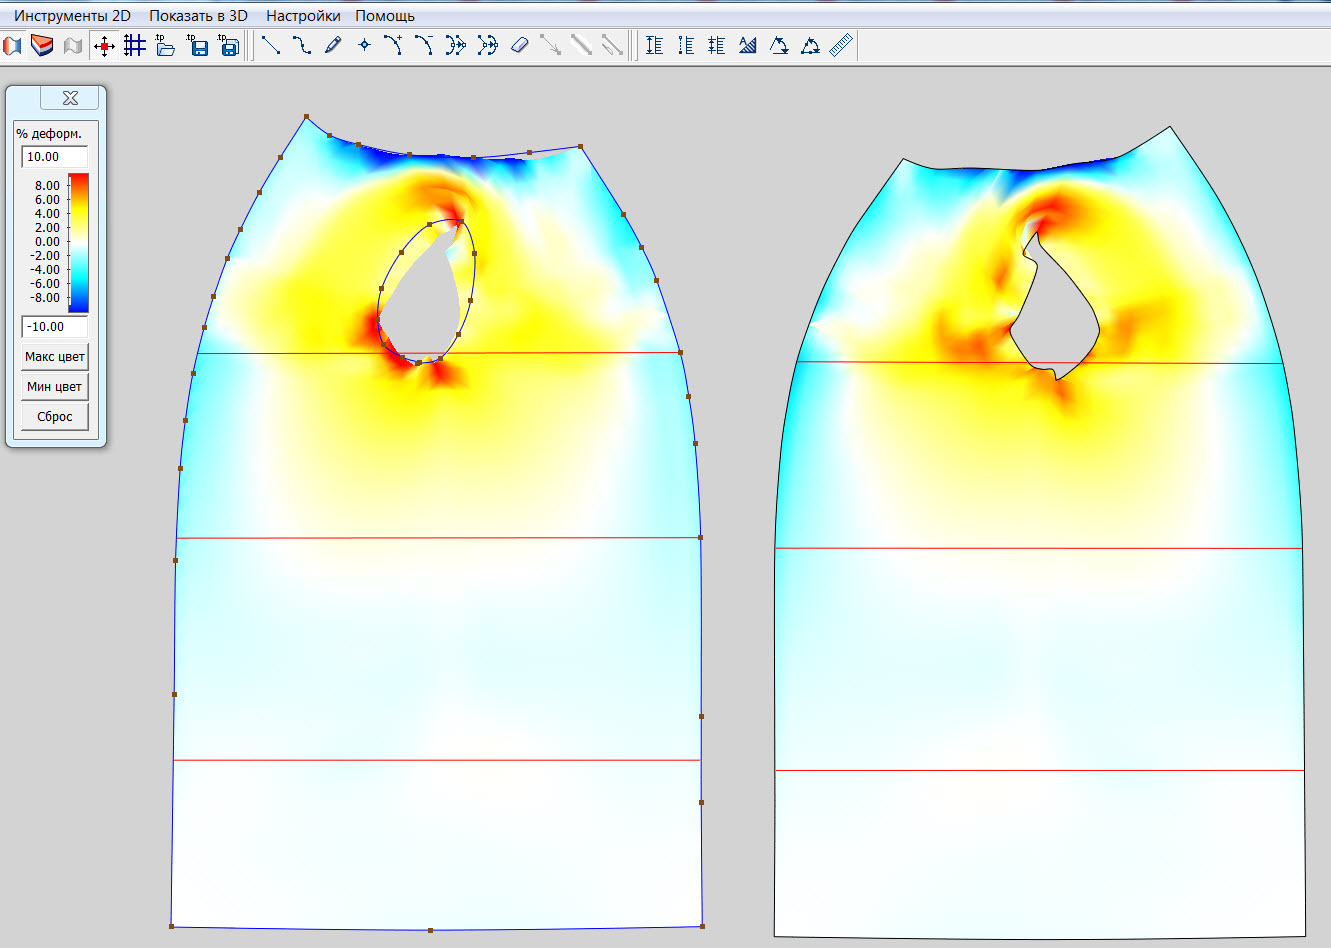The image size is (1331, 948).
Task: Click the save .tp file icon
Action: point(198,45)
